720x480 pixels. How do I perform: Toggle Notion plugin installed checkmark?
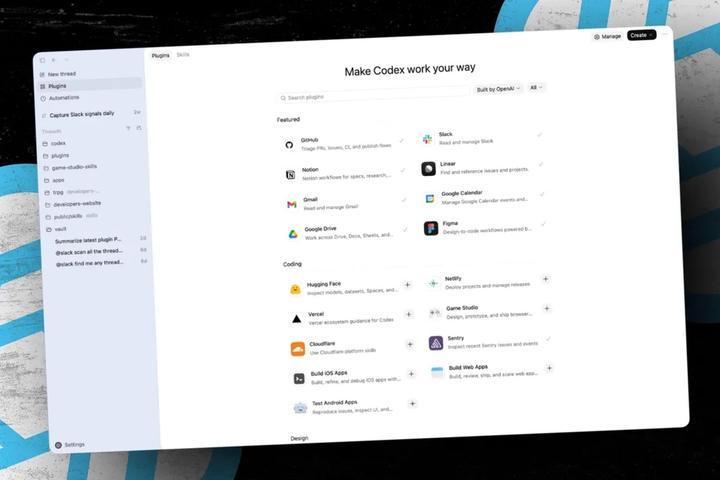click(x=403, y=170)
